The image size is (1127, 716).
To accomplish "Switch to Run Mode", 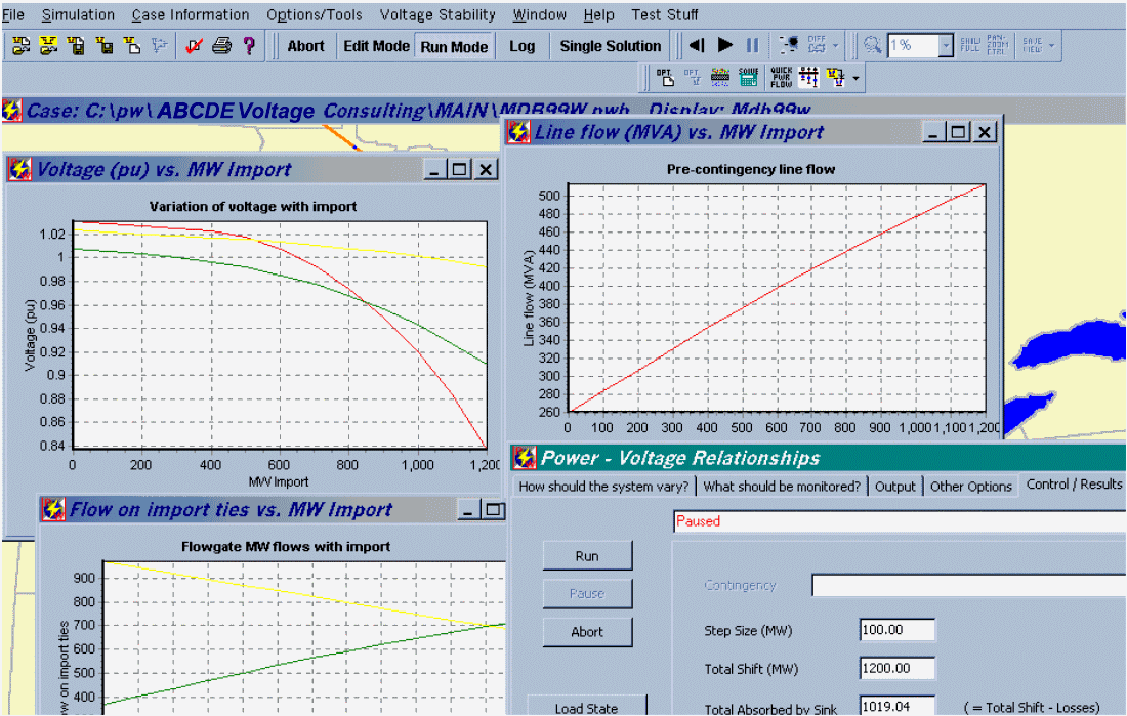I will click(453, 45).
